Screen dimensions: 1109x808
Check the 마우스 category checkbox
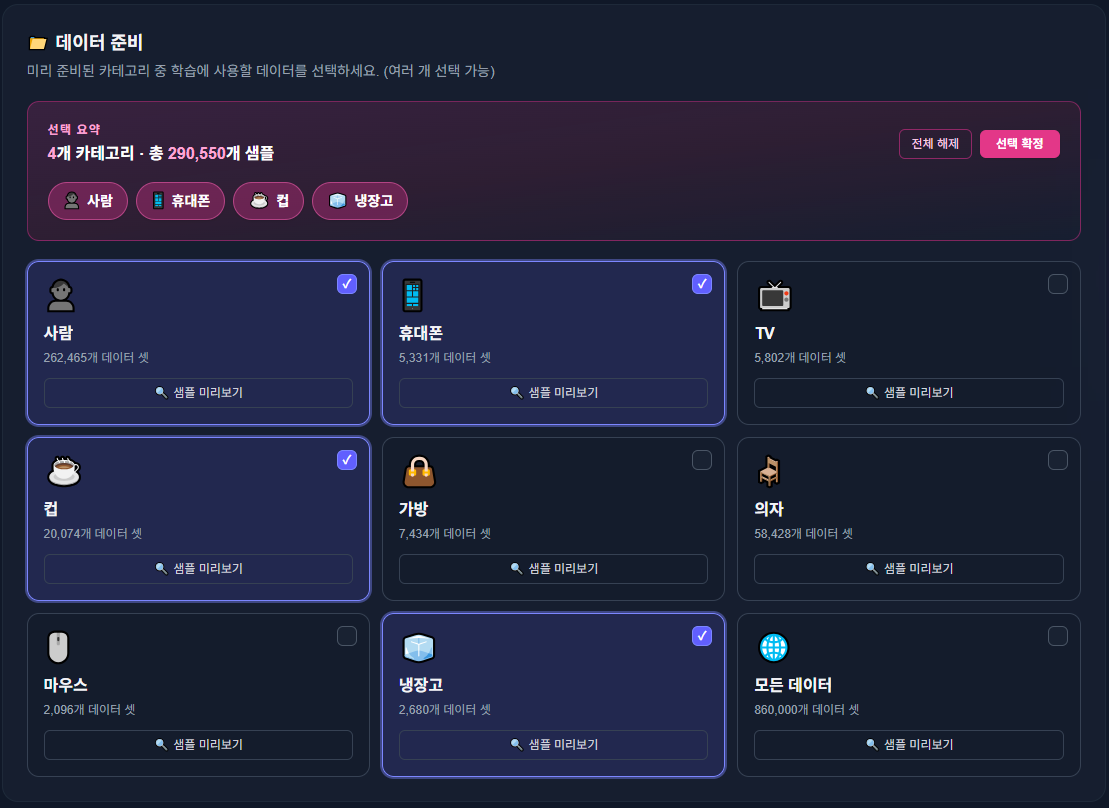pos(347,636)
